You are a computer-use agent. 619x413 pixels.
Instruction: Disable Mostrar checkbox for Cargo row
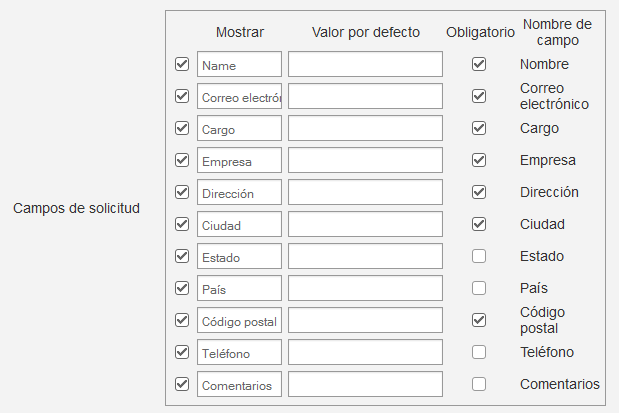(x=182, y=128)
